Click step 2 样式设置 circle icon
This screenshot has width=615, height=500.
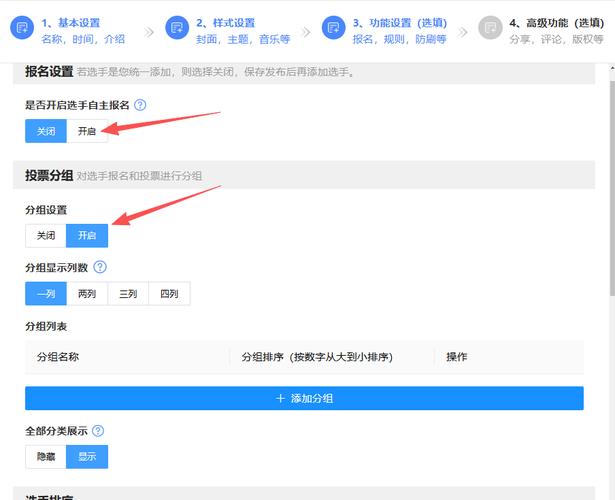point(177,27)
